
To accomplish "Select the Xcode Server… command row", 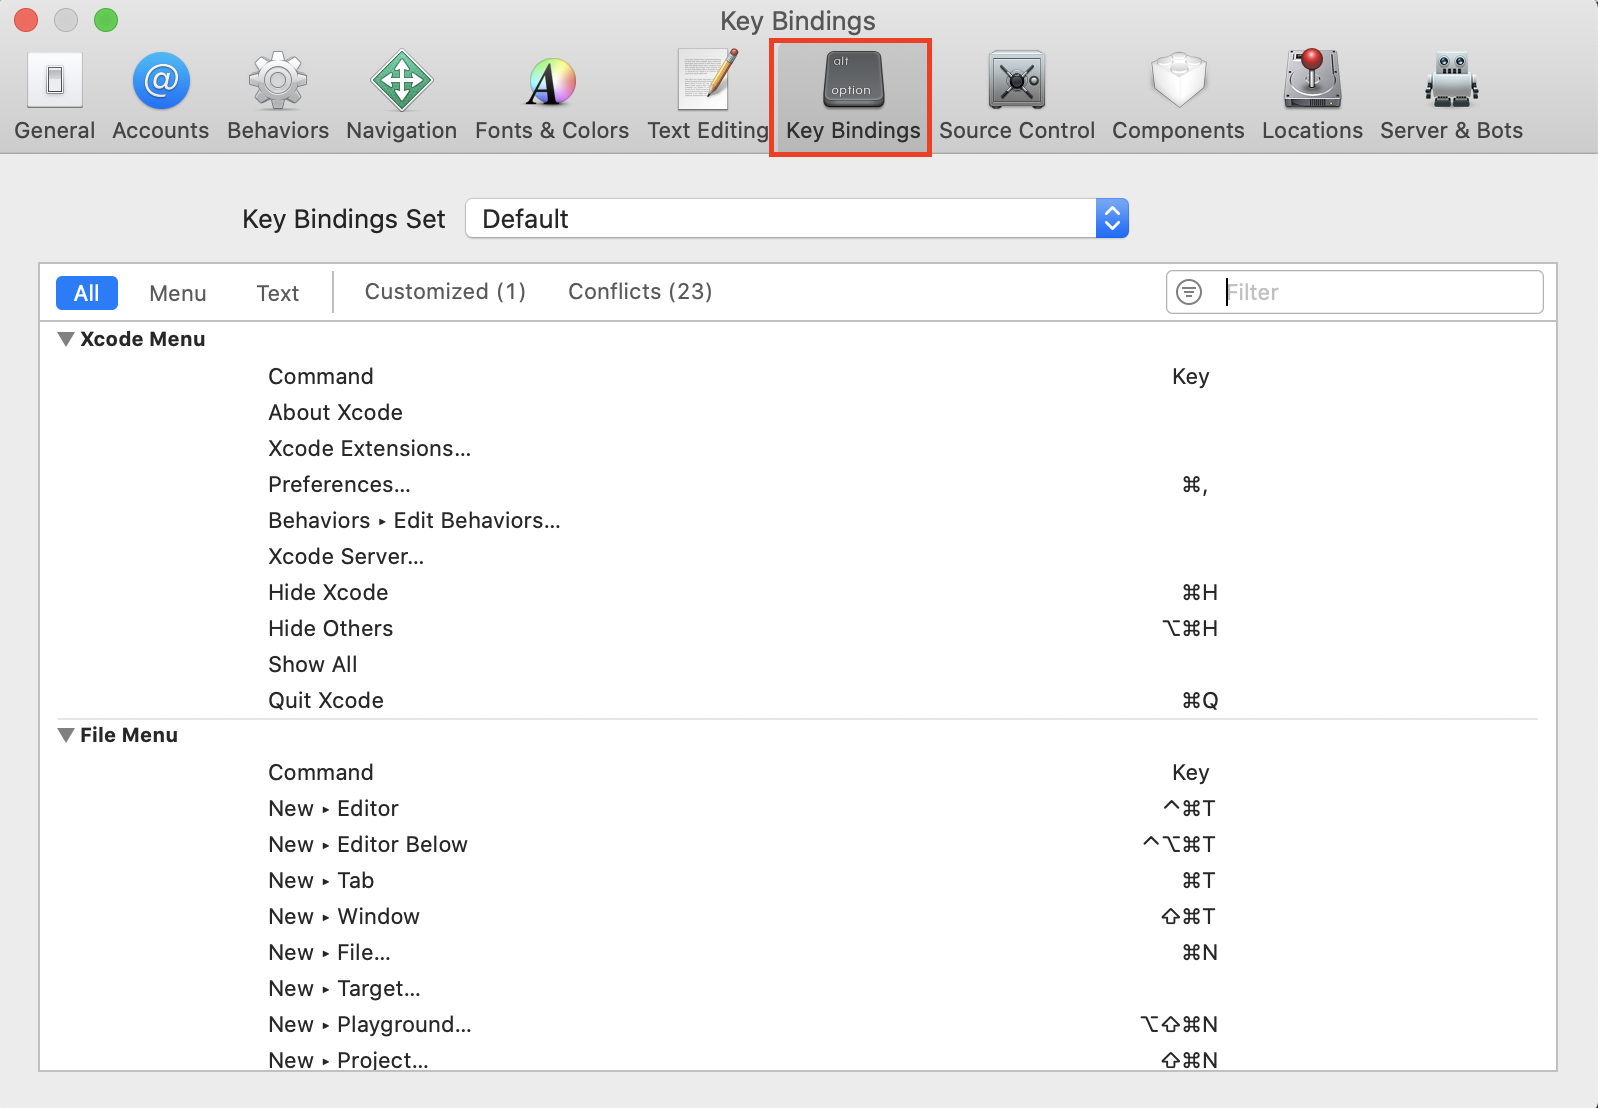I will click(798, 556).
